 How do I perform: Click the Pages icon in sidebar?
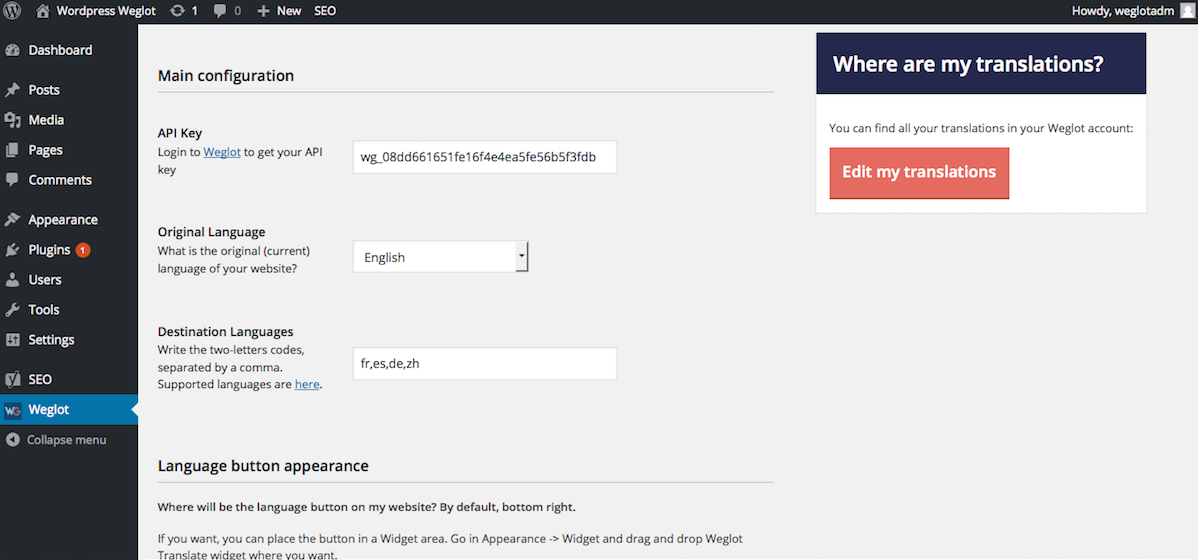(x=12, y=150)
